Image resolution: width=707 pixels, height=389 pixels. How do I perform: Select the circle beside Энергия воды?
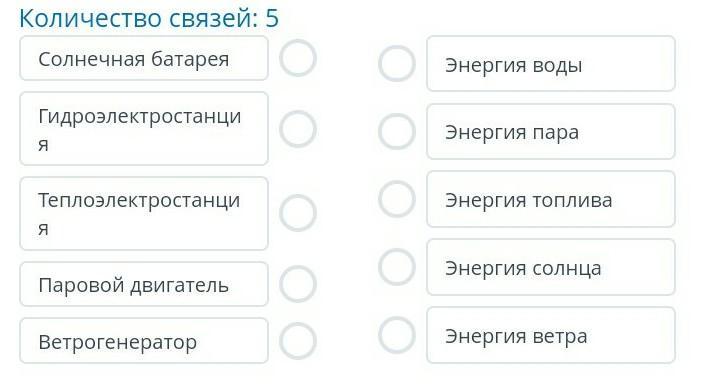point(397,64)
